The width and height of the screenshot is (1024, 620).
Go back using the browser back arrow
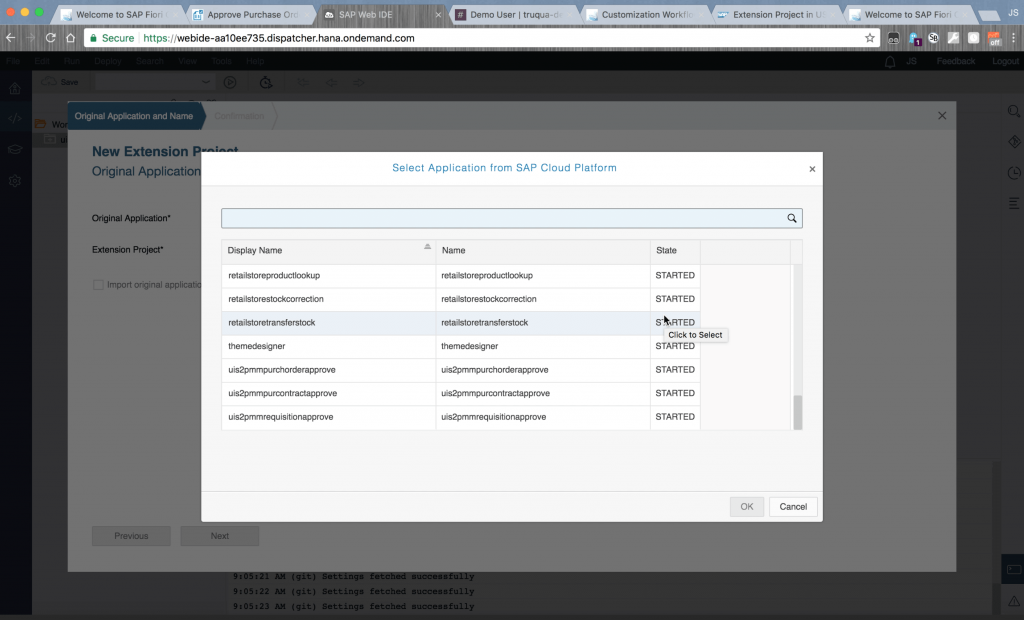tap(10, 38)
